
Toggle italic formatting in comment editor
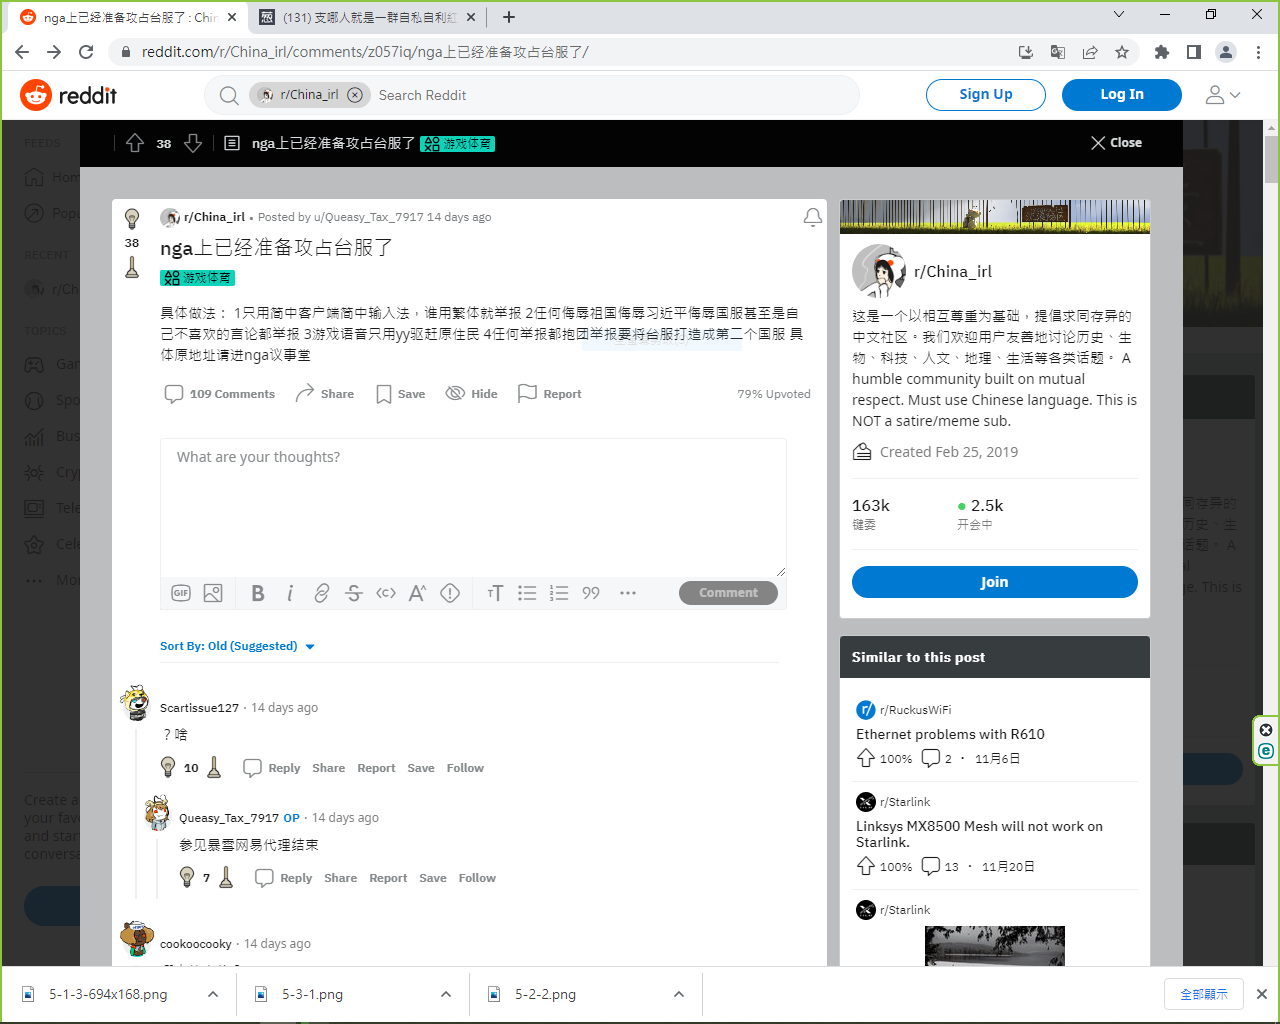click(x=290, y=593)
